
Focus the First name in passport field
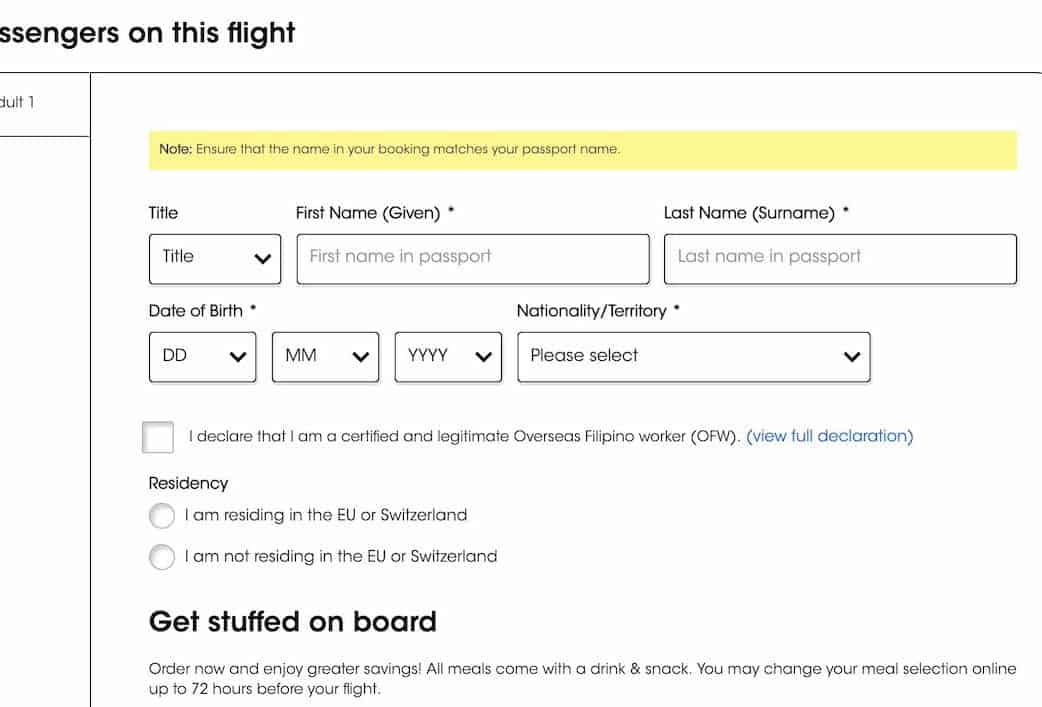pos(473,258)
